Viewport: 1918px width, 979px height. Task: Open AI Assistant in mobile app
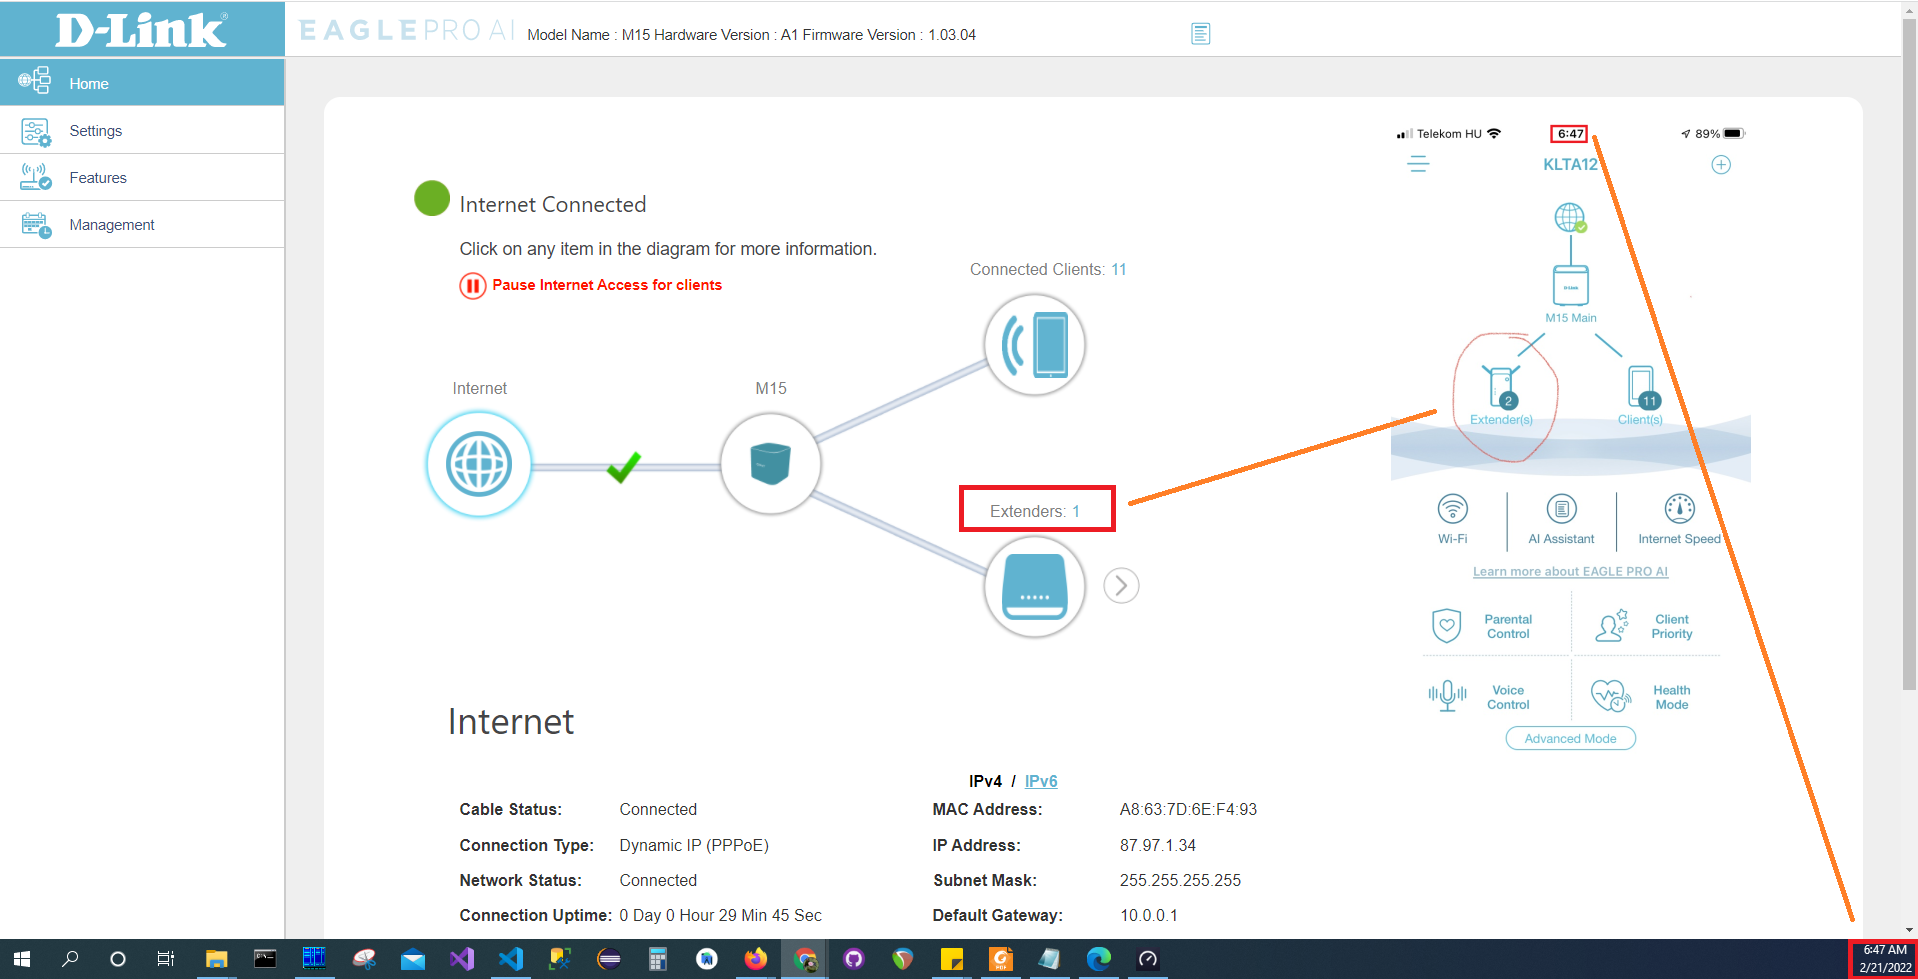coord(1561,519)
